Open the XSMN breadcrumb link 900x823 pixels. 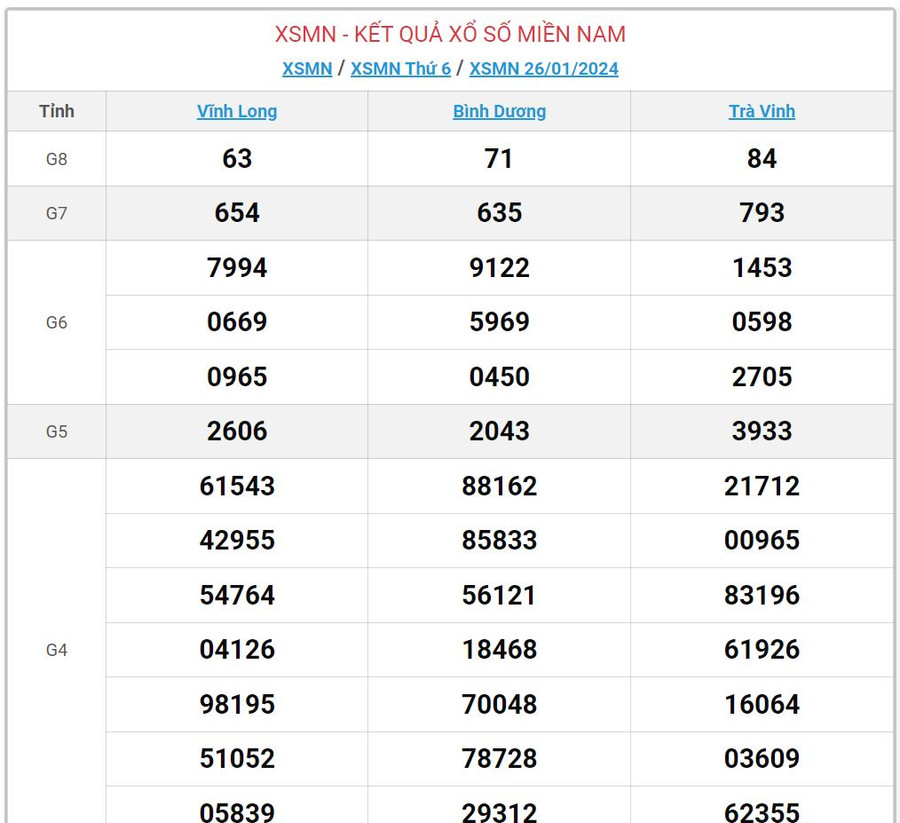tap(307, 68)
